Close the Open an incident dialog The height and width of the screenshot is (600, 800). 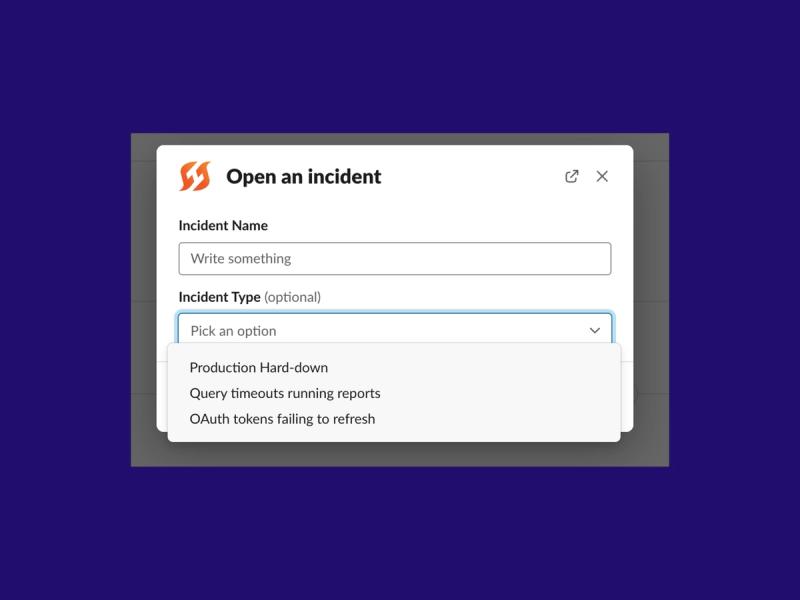click(602, 176)
